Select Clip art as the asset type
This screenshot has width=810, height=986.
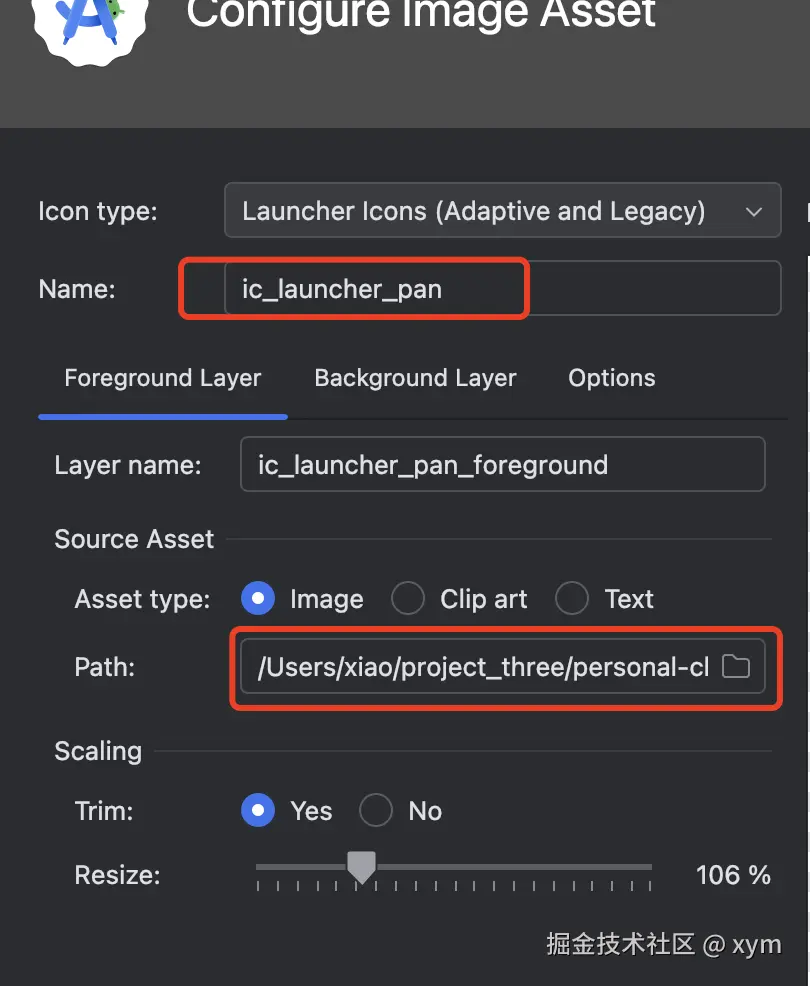[408, 598]
